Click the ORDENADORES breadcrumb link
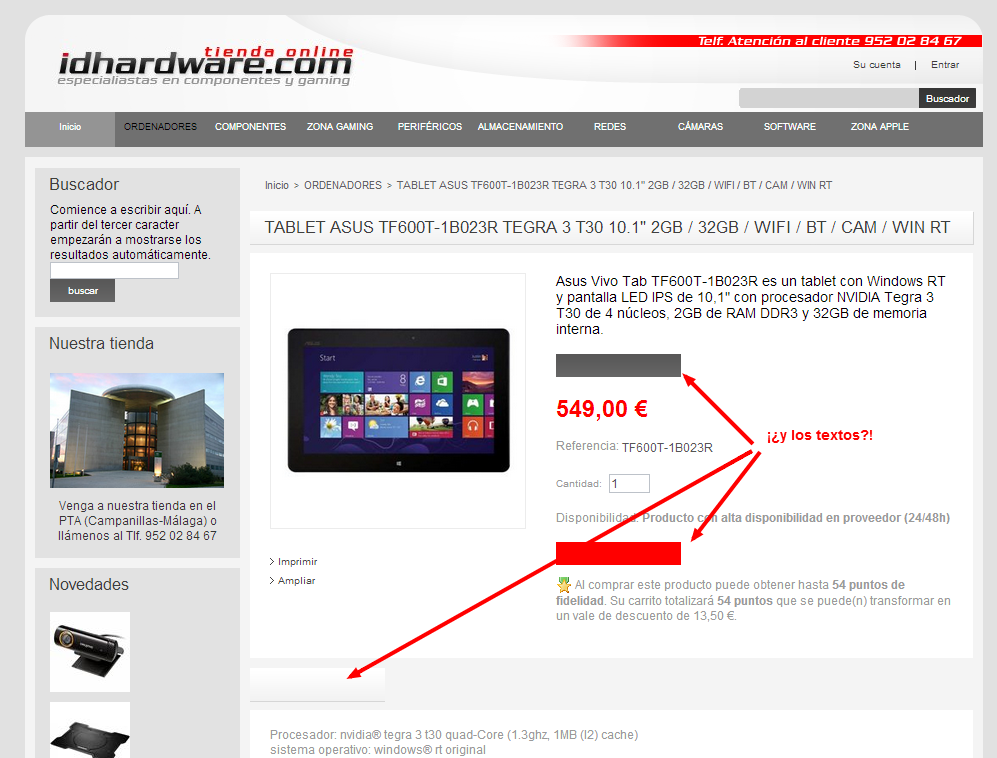 pyautogui.click(x=343, y=185)
